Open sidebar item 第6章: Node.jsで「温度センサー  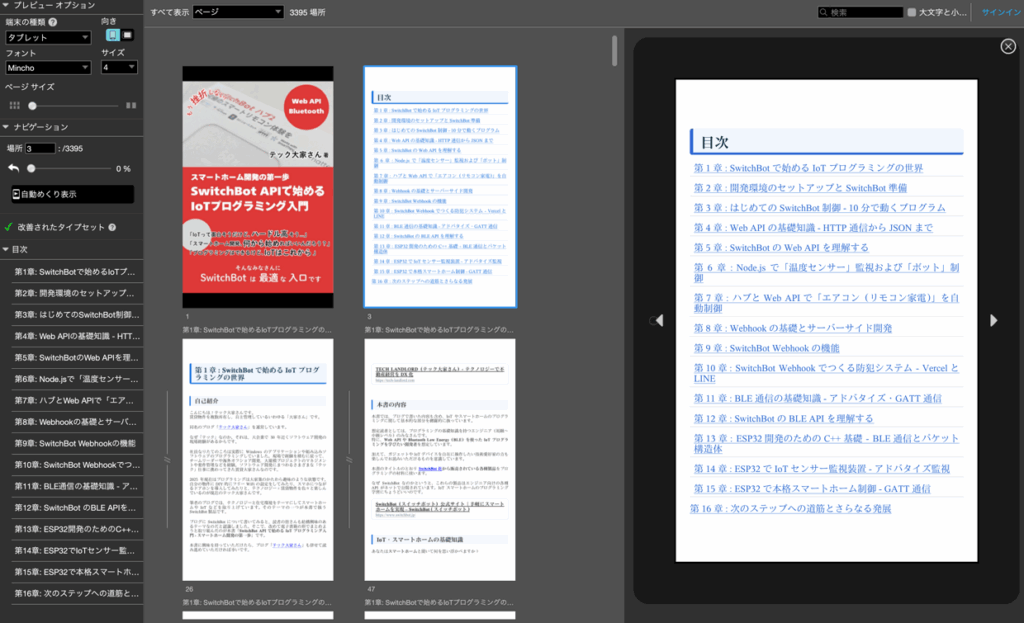tap(74, 379)
